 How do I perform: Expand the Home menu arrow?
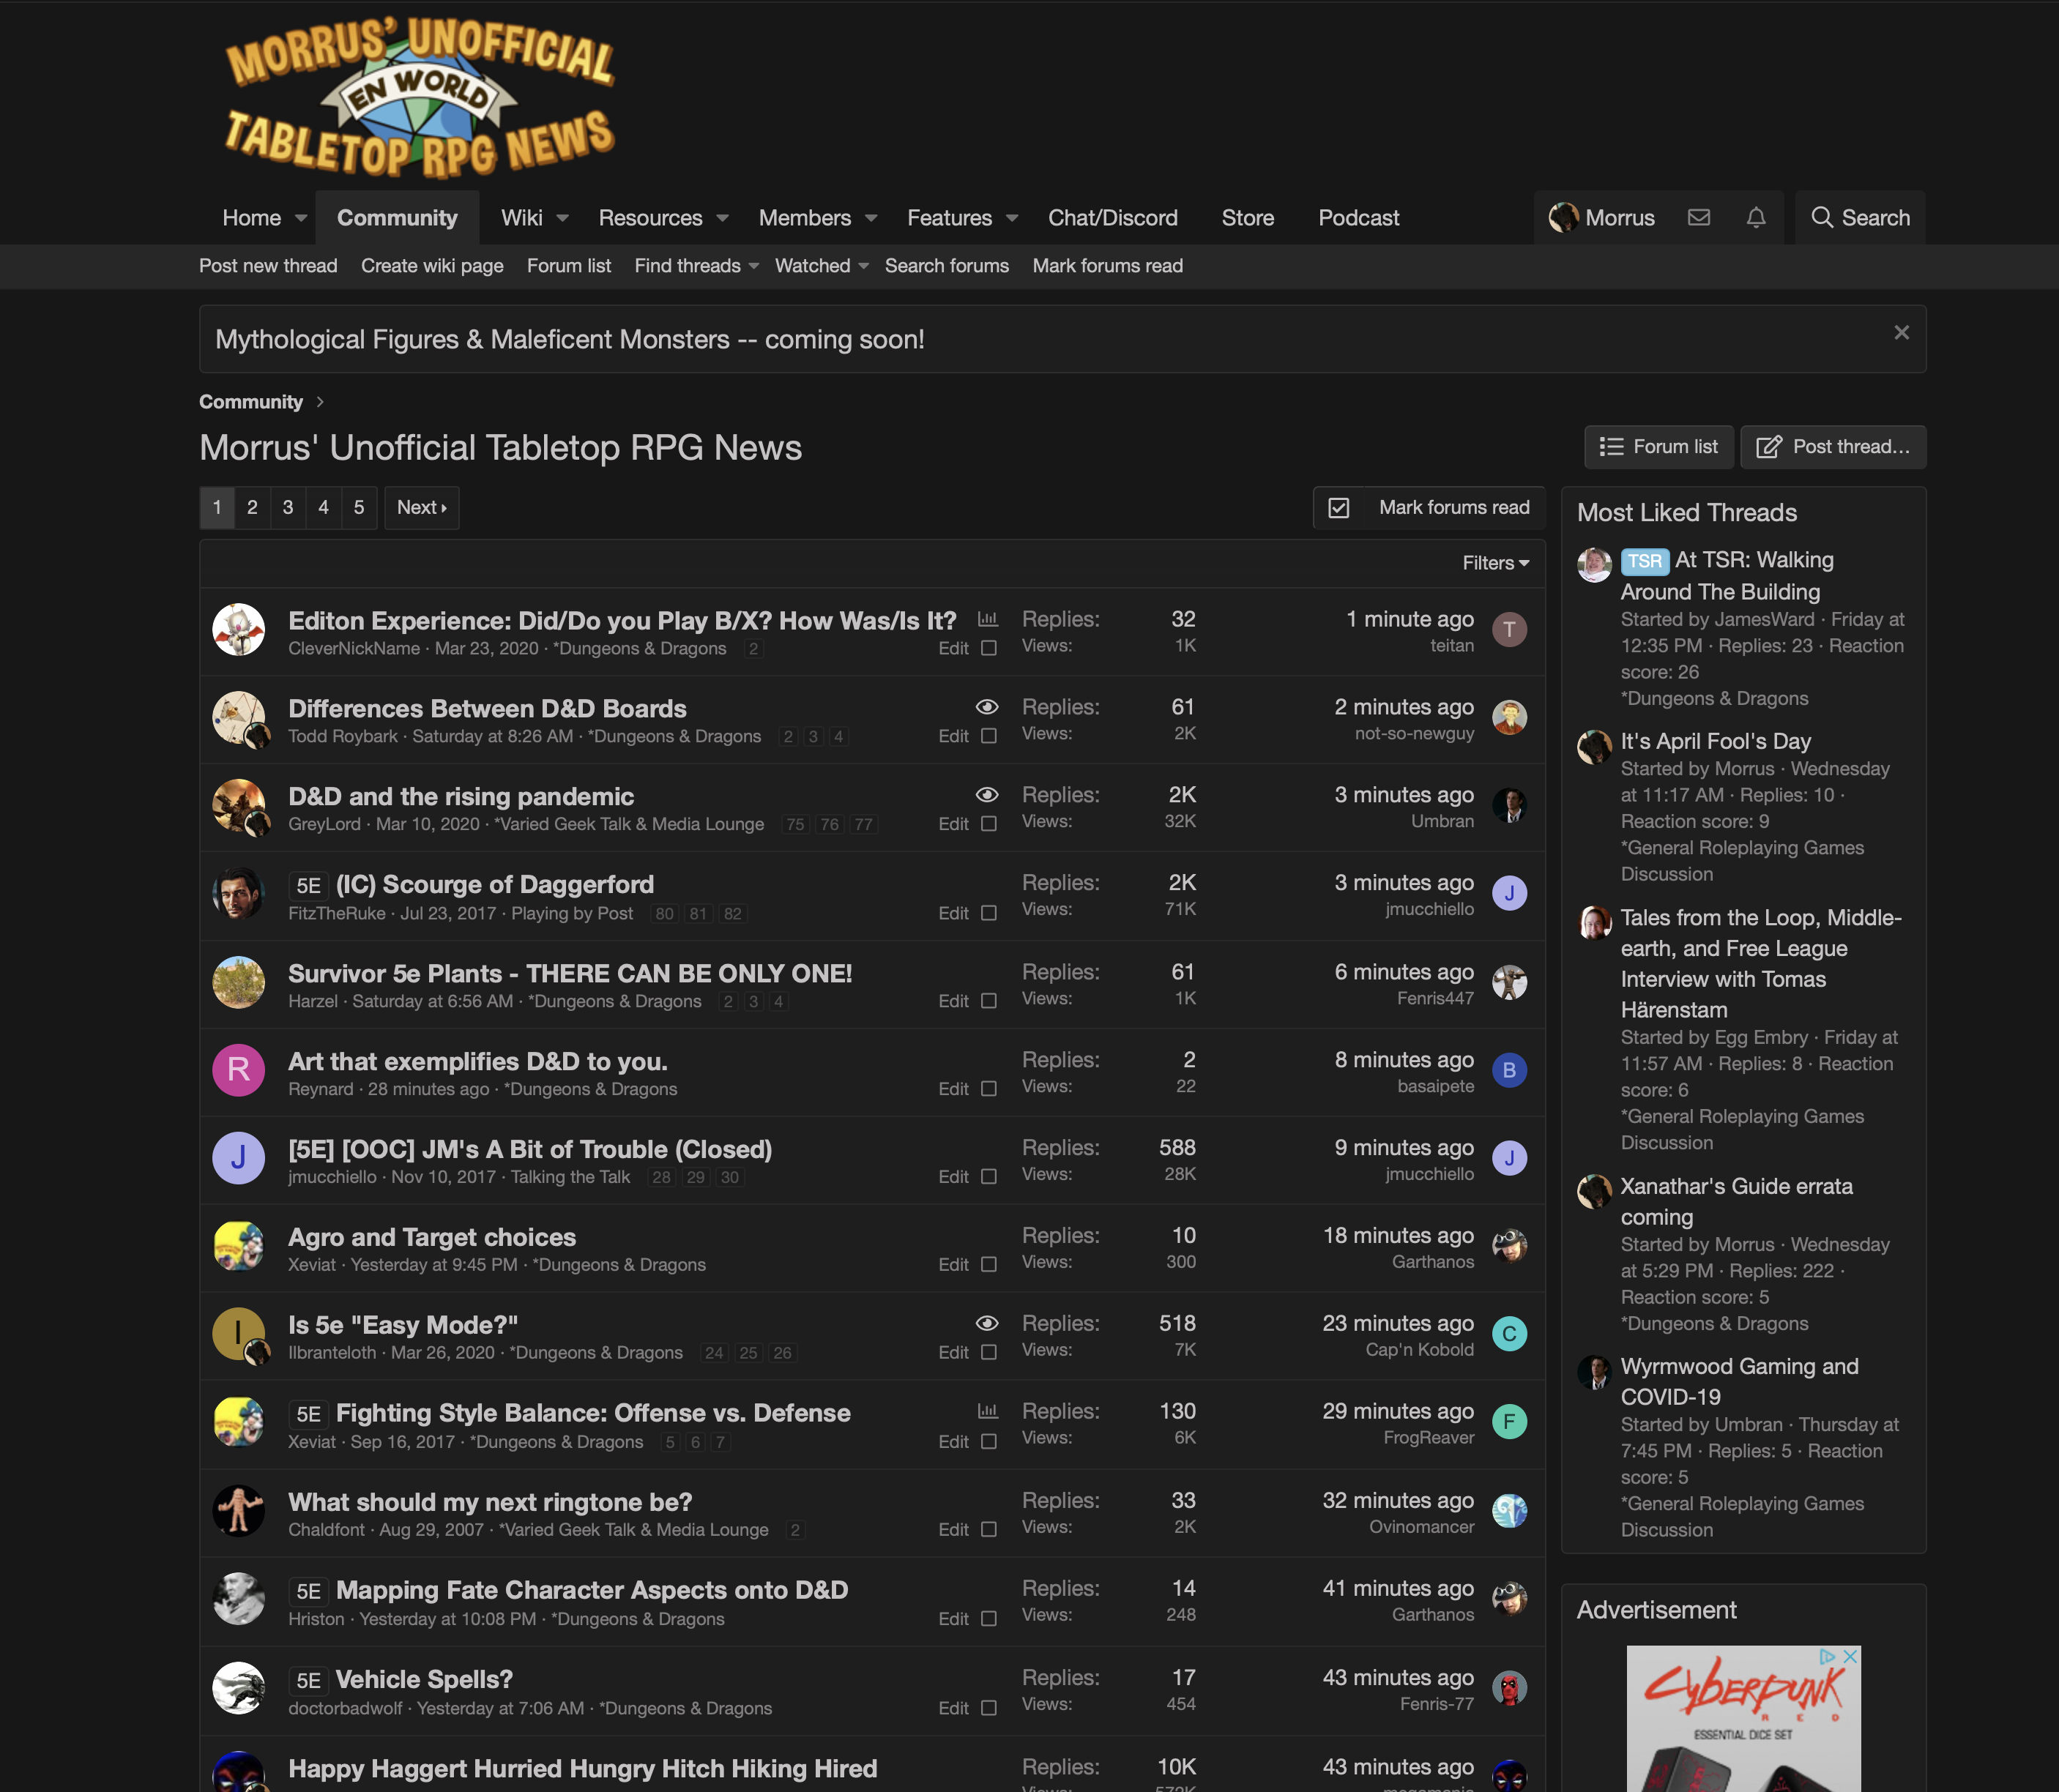300,218
